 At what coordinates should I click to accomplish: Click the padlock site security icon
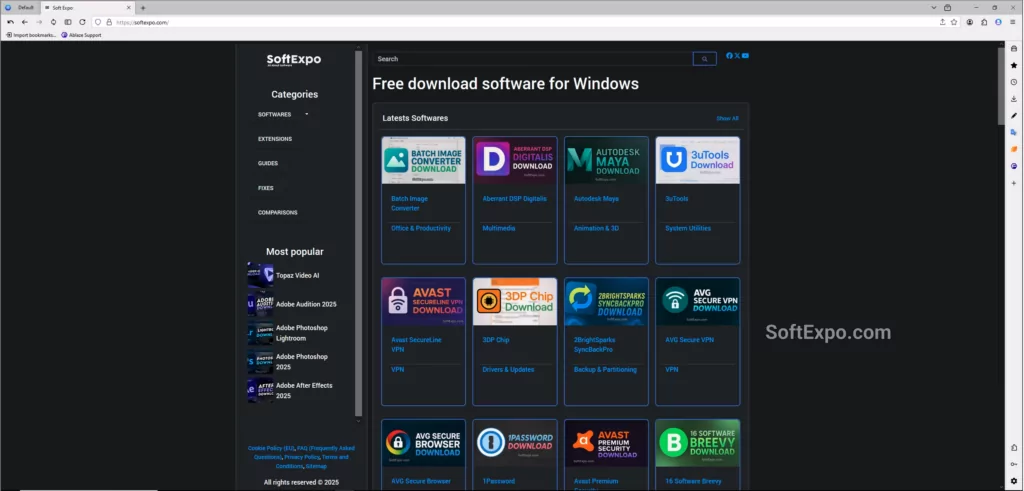point(109,22)
